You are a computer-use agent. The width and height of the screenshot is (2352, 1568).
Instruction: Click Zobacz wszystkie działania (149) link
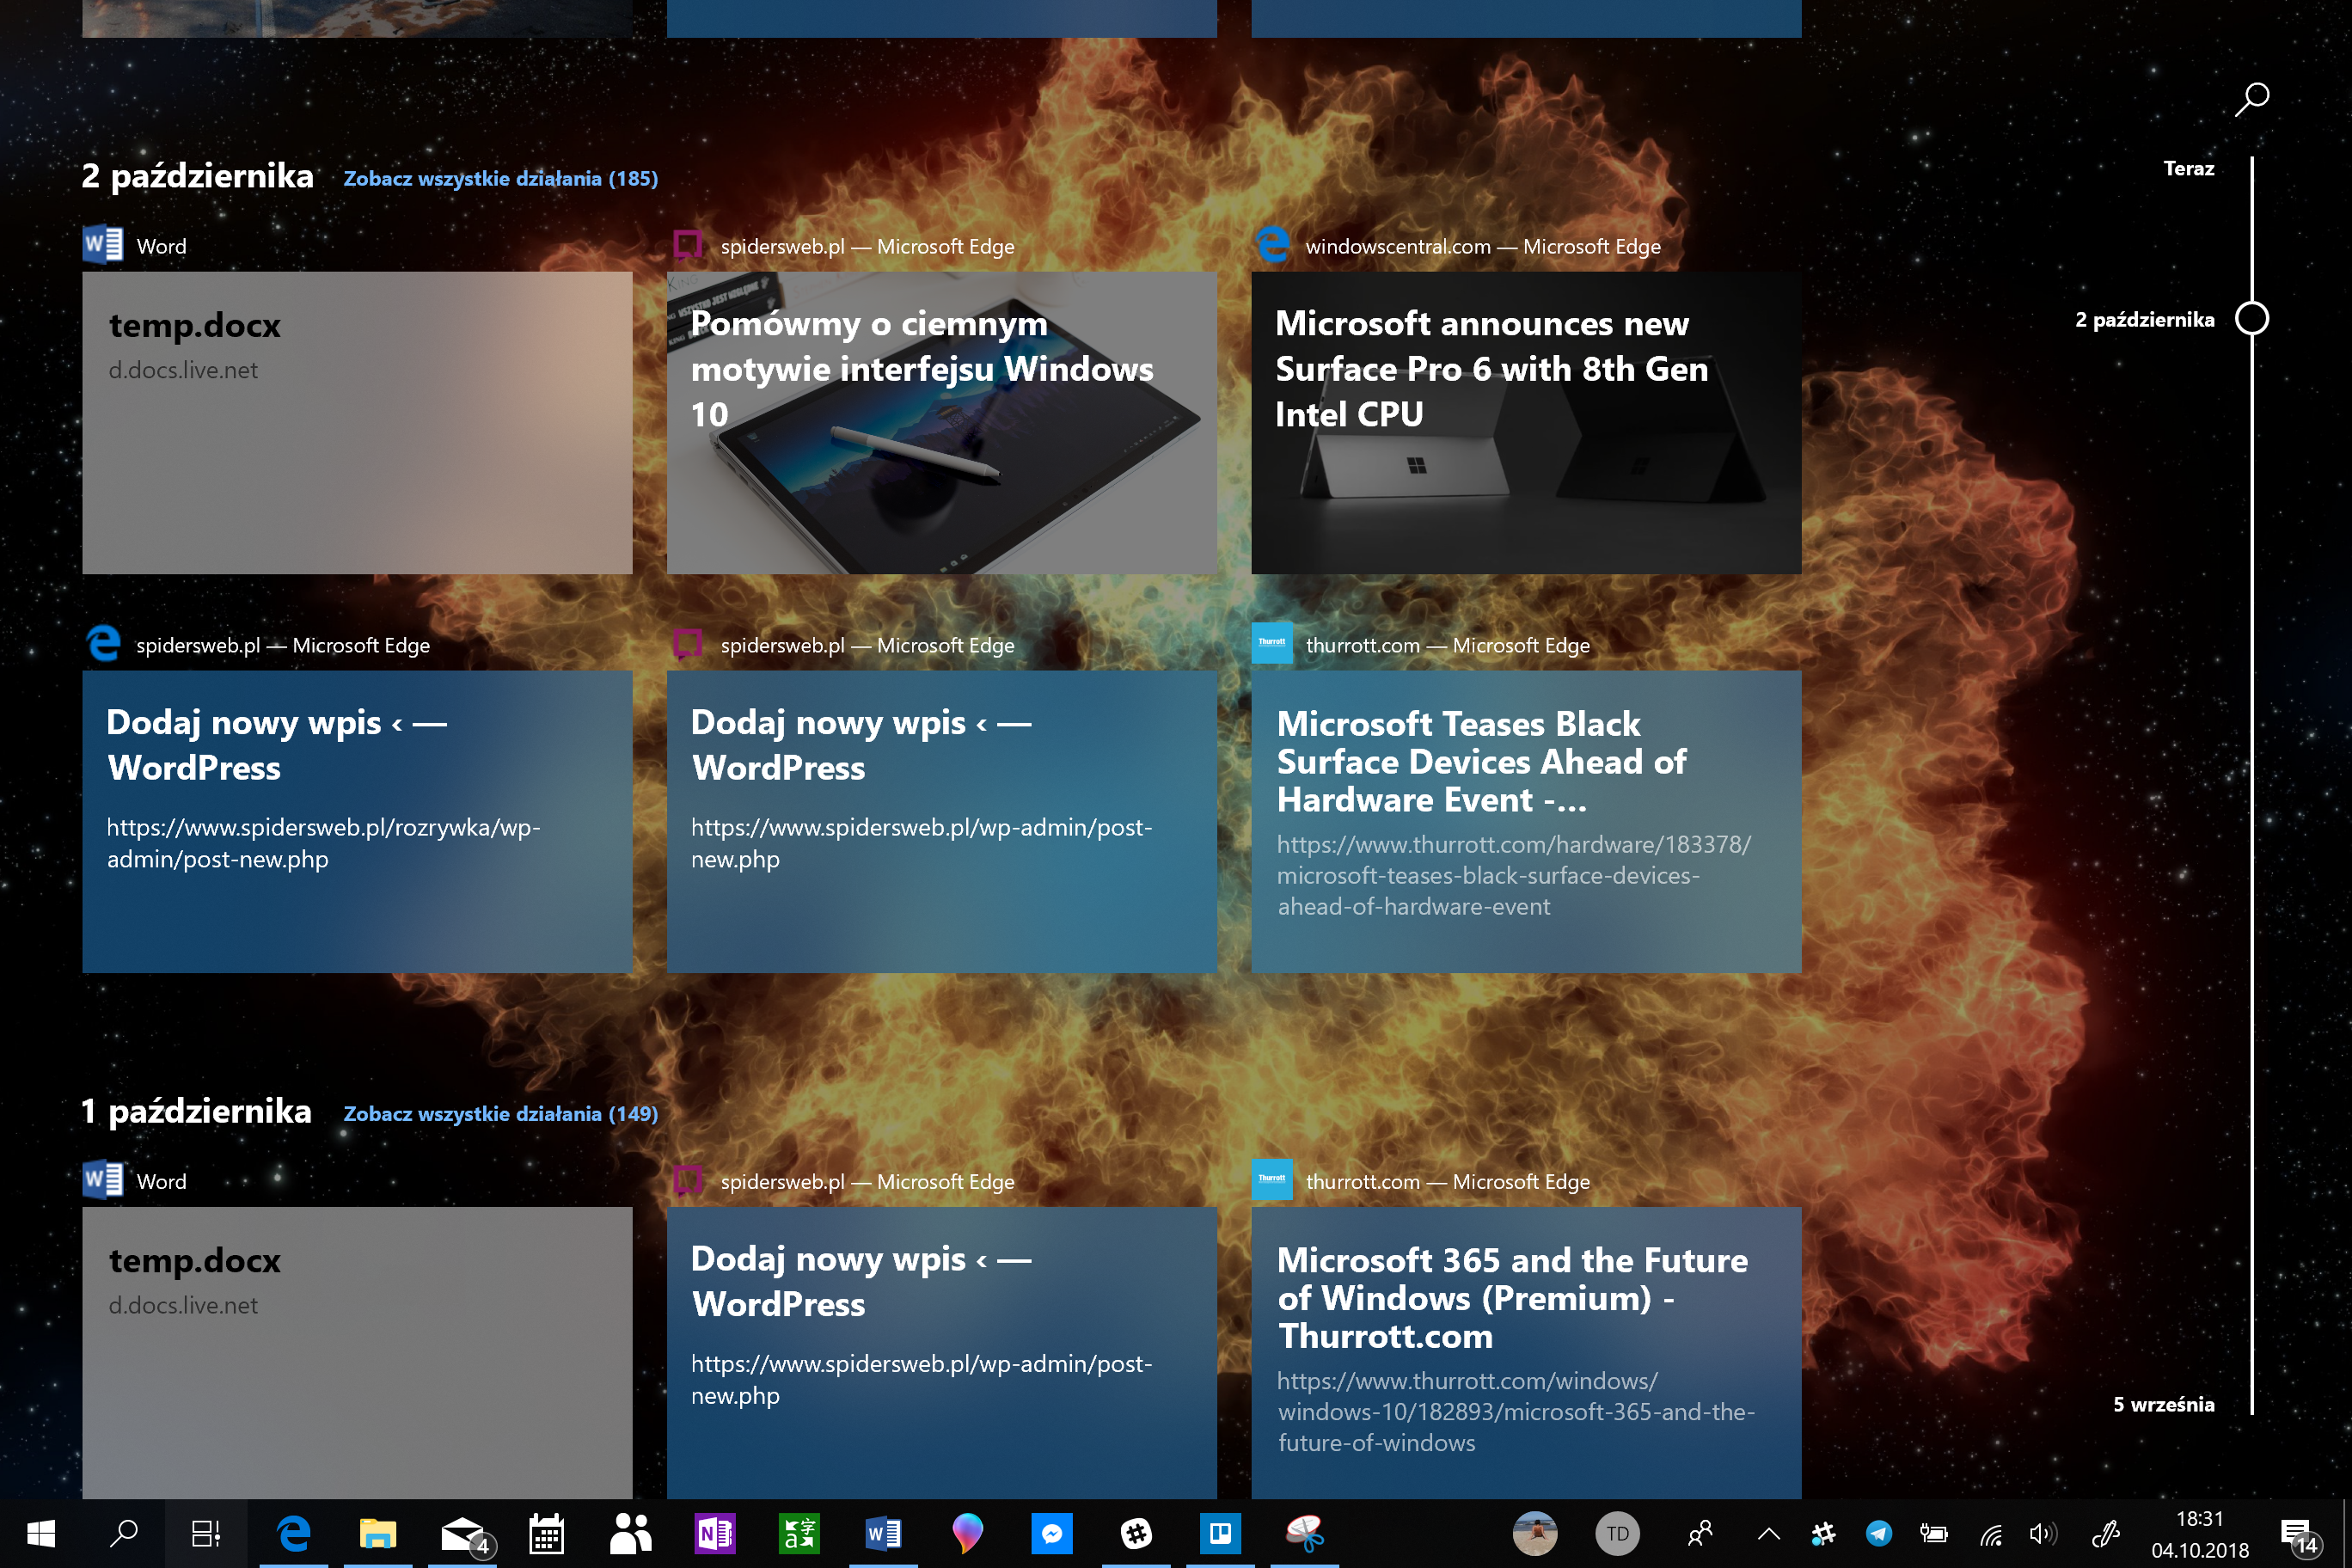[x=500, y=1114]
